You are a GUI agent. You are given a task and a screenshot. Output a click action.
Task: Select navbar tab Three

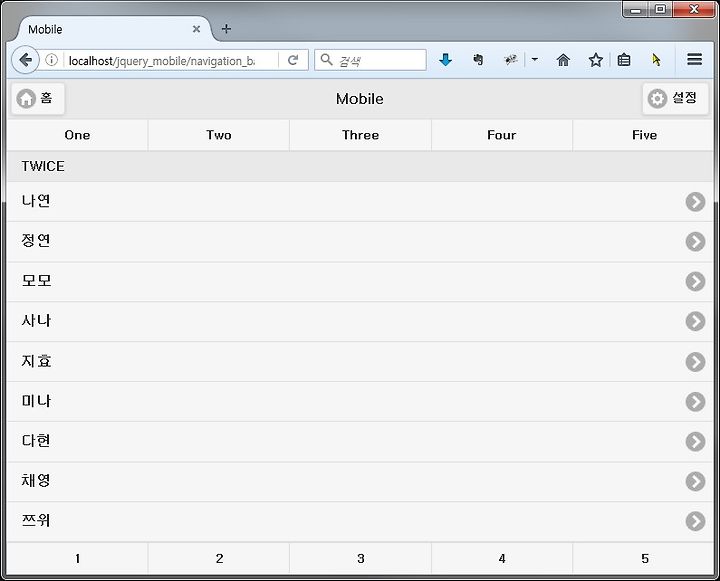(360, 135)
